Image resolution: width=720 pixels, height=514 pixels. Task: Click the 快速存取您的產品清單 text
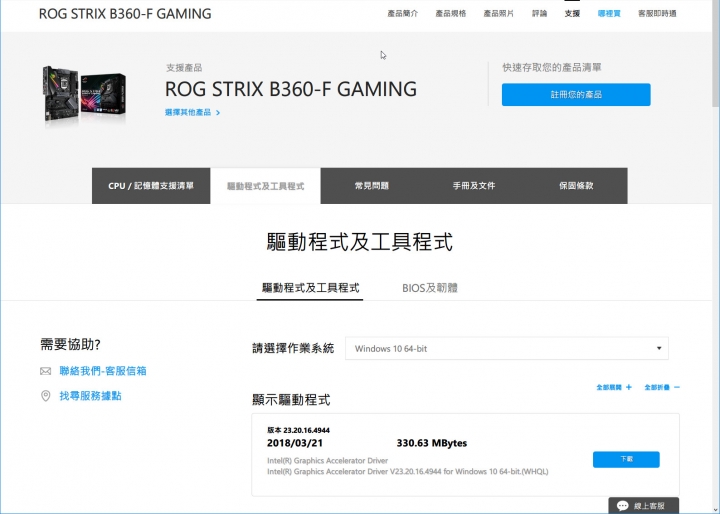[x=552, y=68]
